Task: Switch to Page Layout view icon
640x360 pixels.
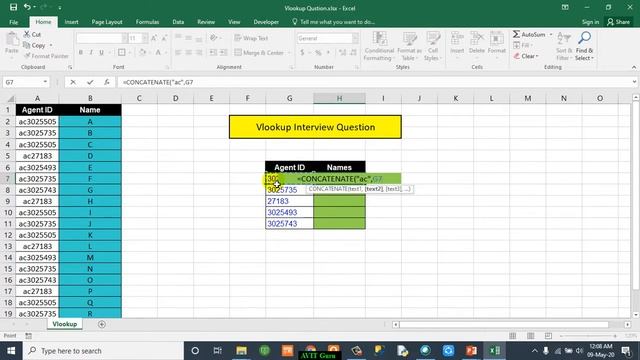Action: [530, 336]
